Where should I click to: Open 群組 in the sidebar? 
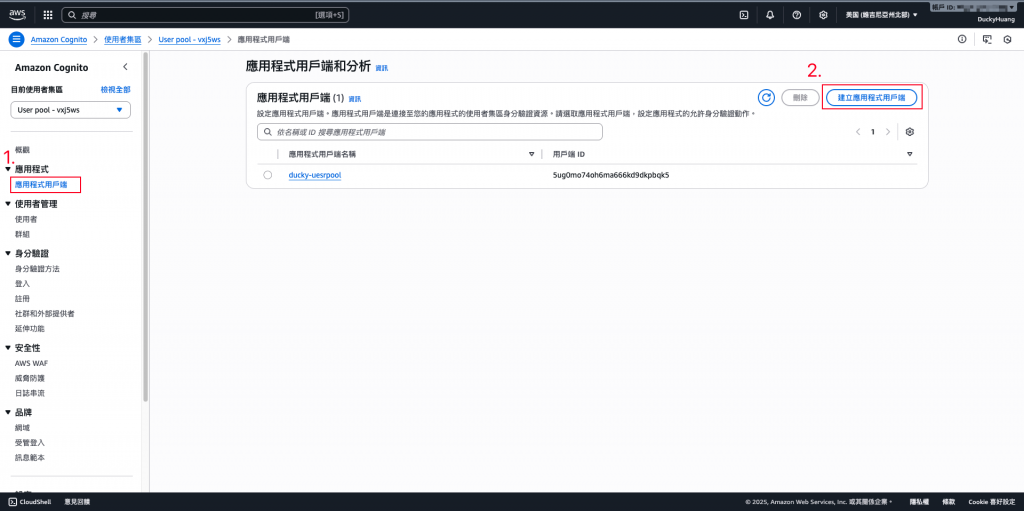tap(22, 234)
